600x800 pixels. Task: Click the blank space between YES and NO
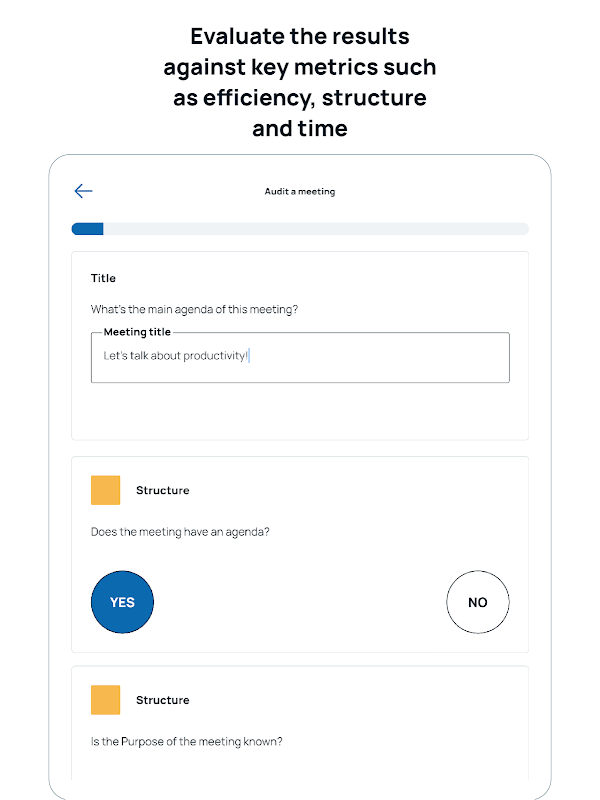[x=300, y=602]
